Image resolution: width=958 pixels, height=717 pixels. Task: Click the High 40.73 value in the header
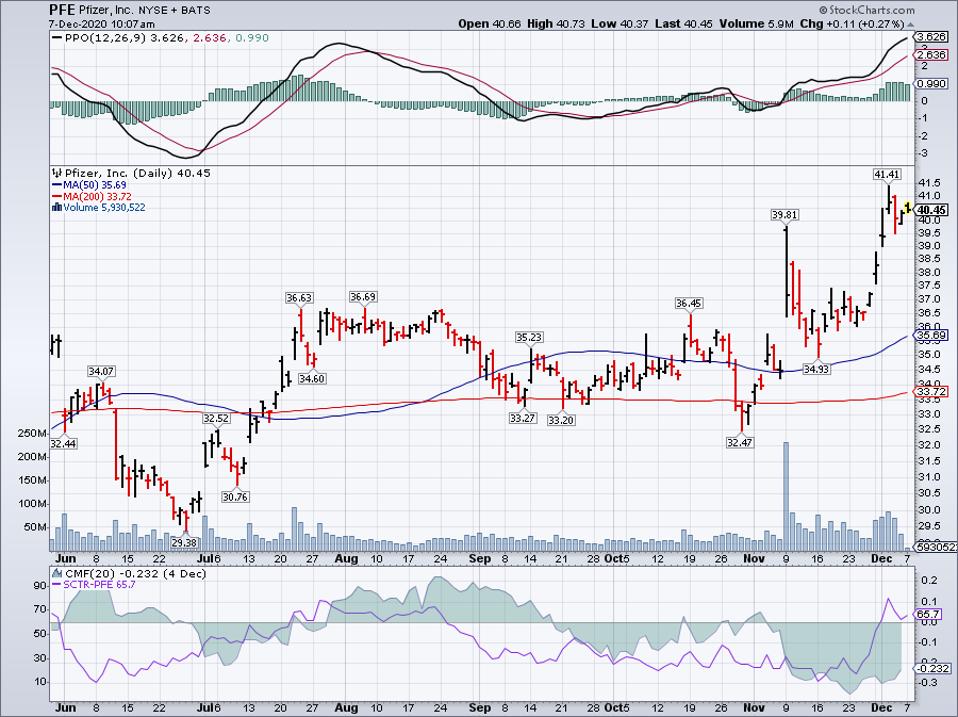click(555, 24)
